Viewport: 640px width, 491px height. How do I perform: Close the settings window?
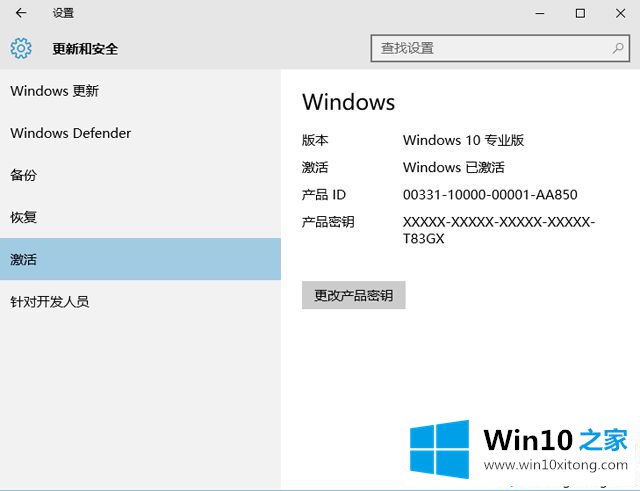tap(620, 13)
